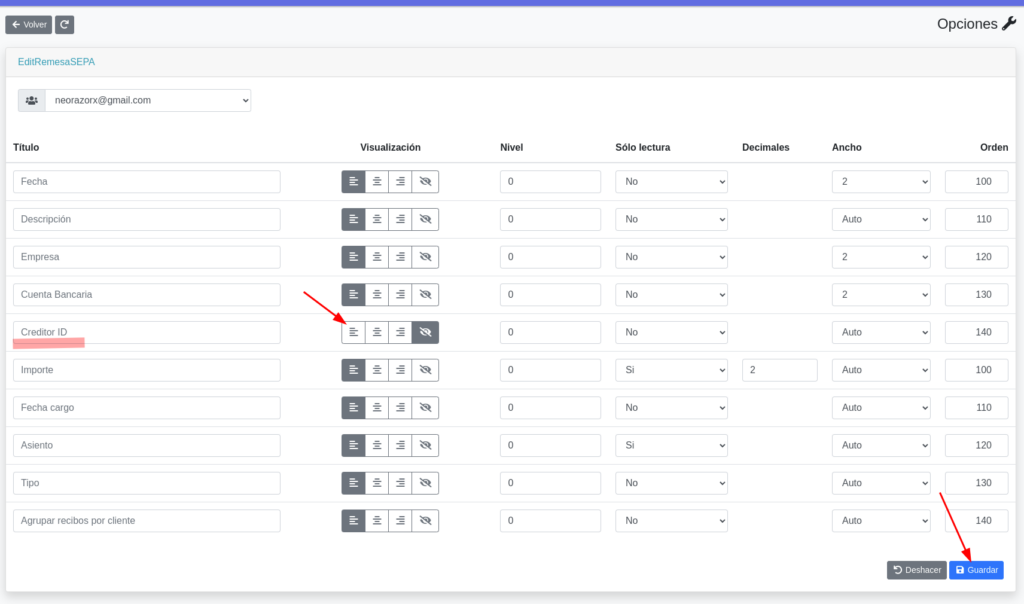
Task: Hide the Cuenta Bancaria field
Action: point(425,295)
